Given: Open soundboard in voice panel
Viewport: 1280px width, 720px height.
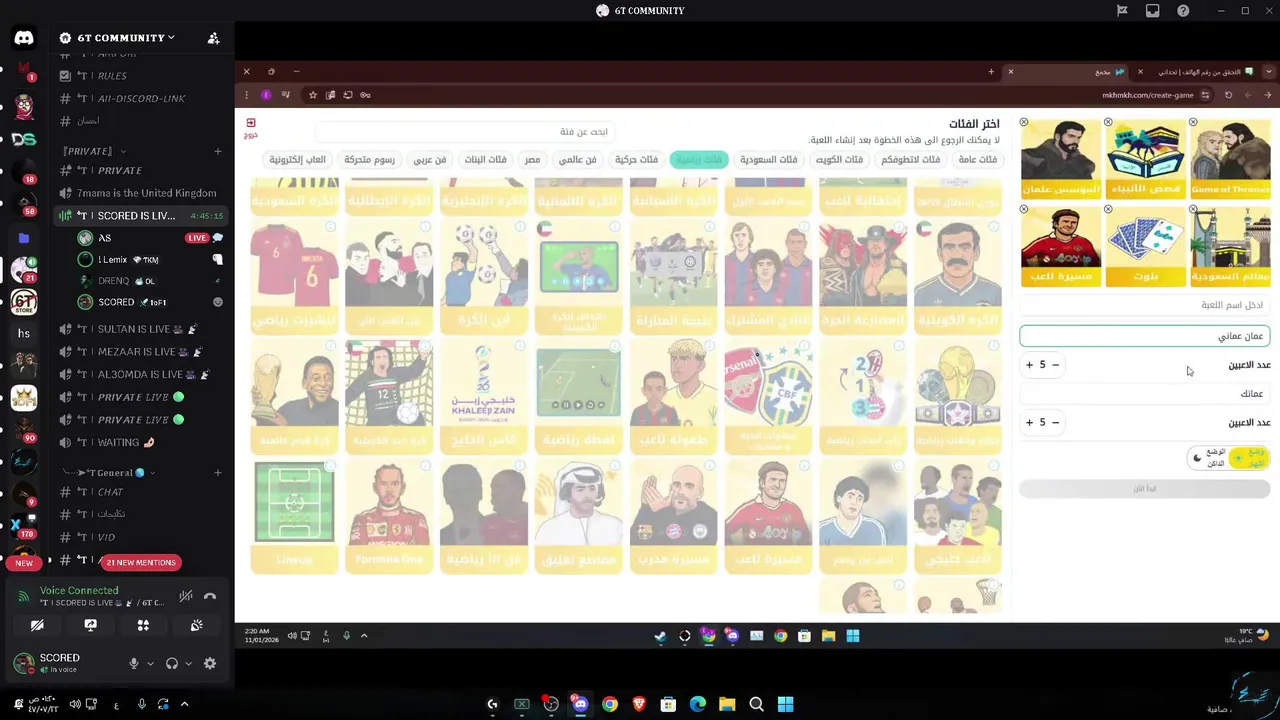Looking at the screenshot, I should [x=196, y=625].
